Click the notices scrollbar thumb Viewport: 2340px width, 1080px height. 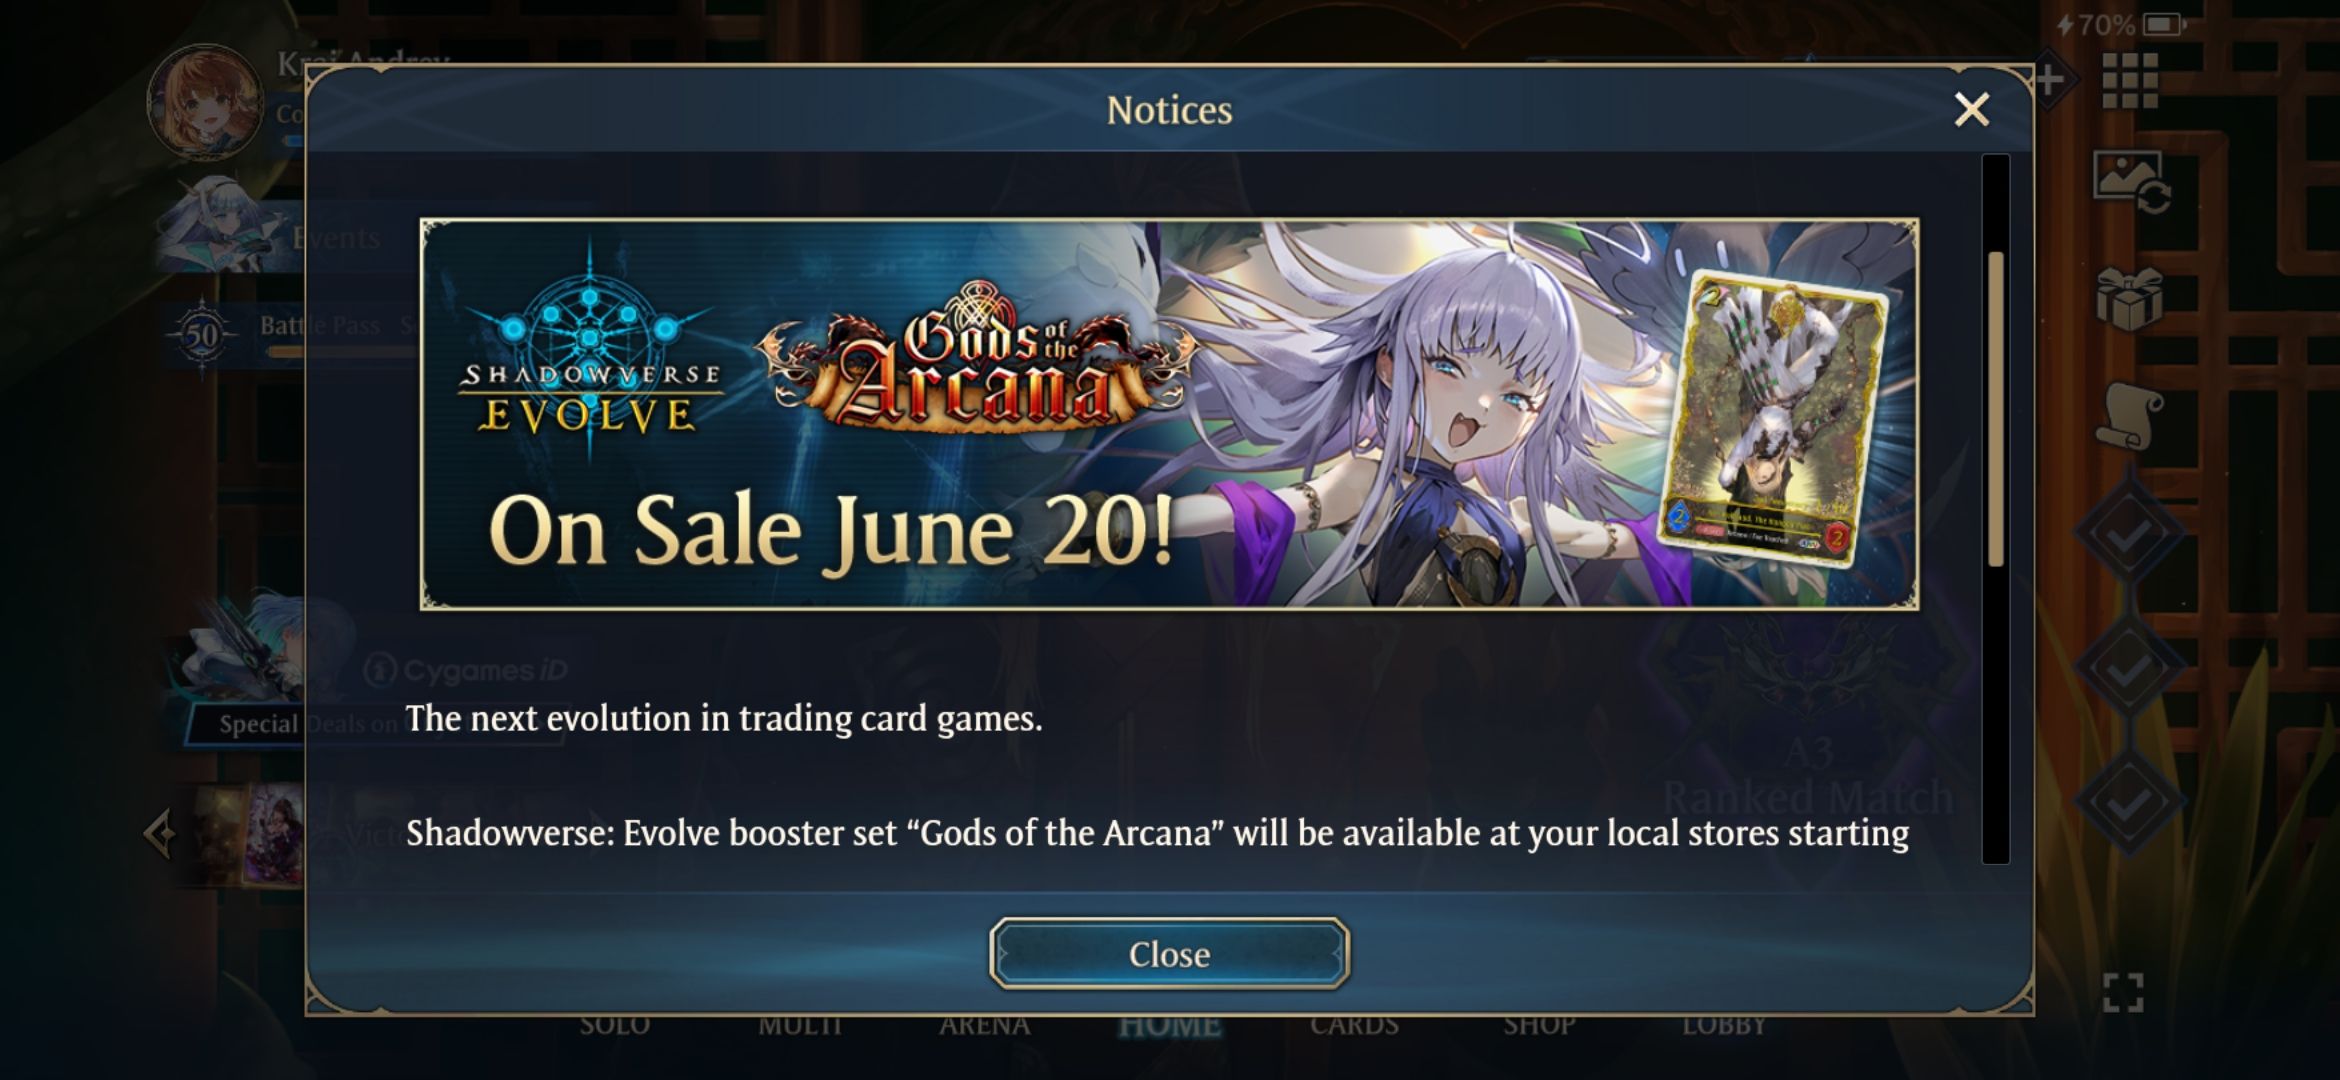tap(1995, 408)
